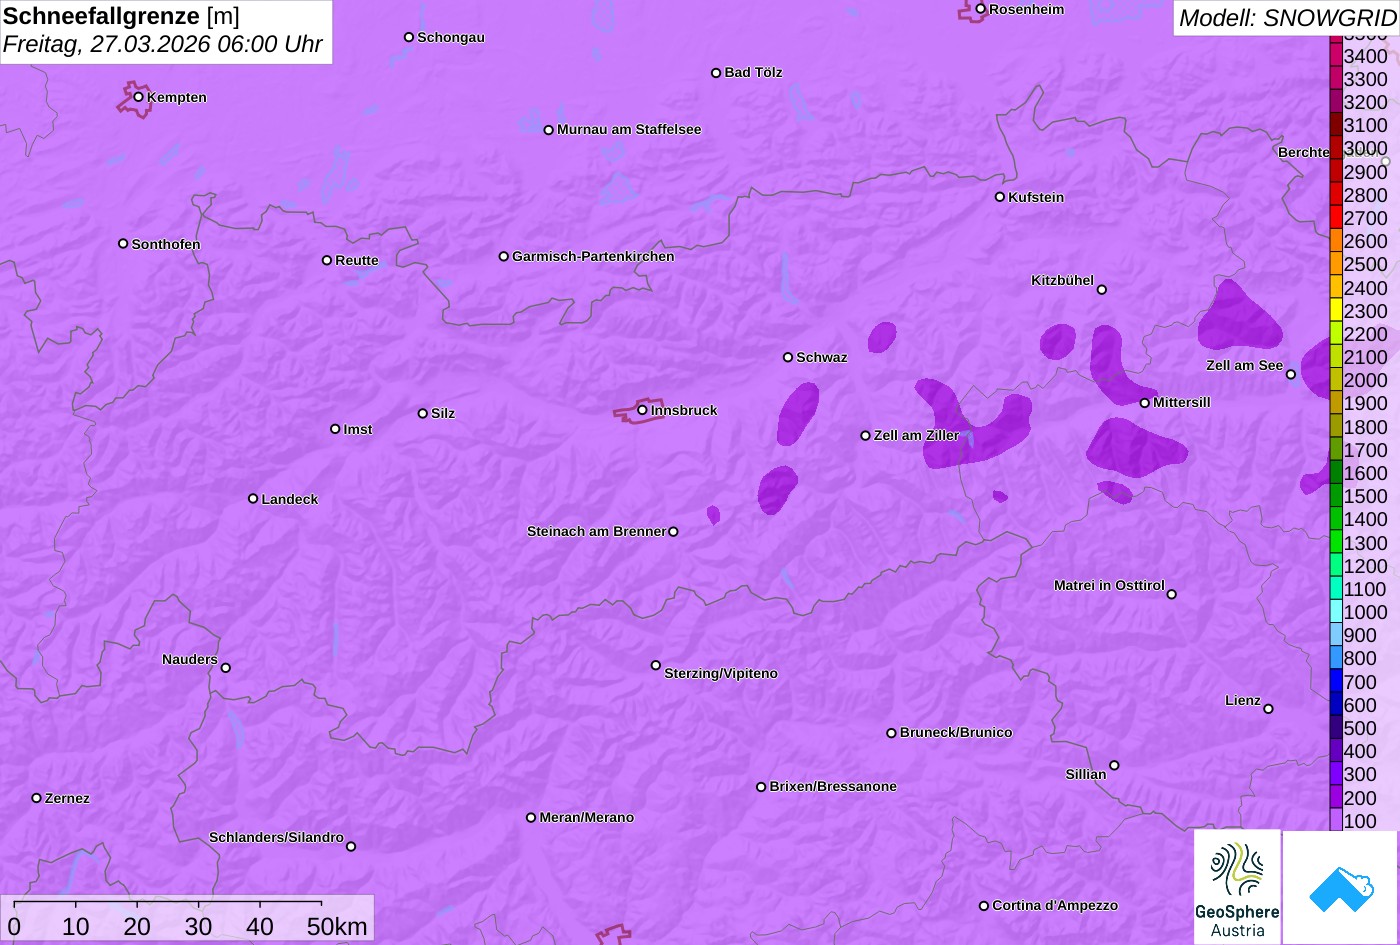Click the date Freitag, 27.03.2026 06:00 Uhr

(x=163, y=45)
